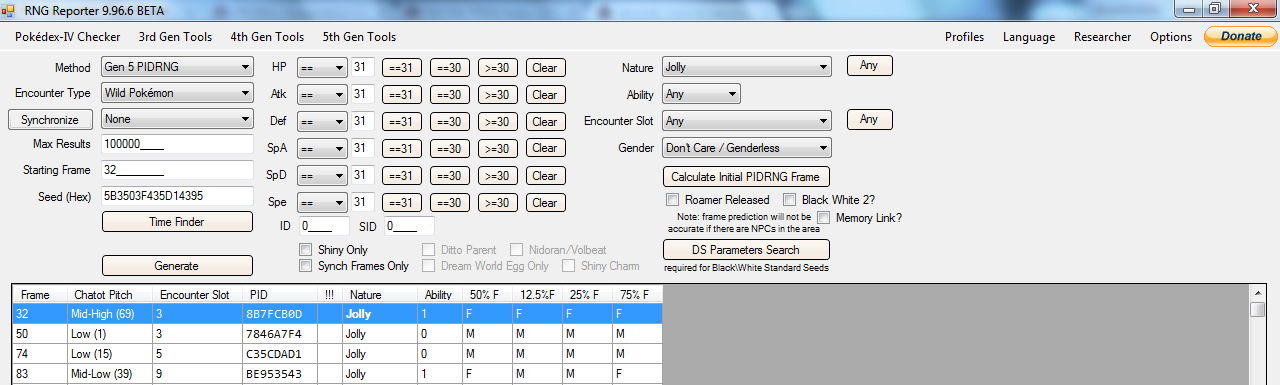The height and width of the screenshot is (385, 1280).
Task: Click the Seed (Hex) input field
Action: pos(177,196)
